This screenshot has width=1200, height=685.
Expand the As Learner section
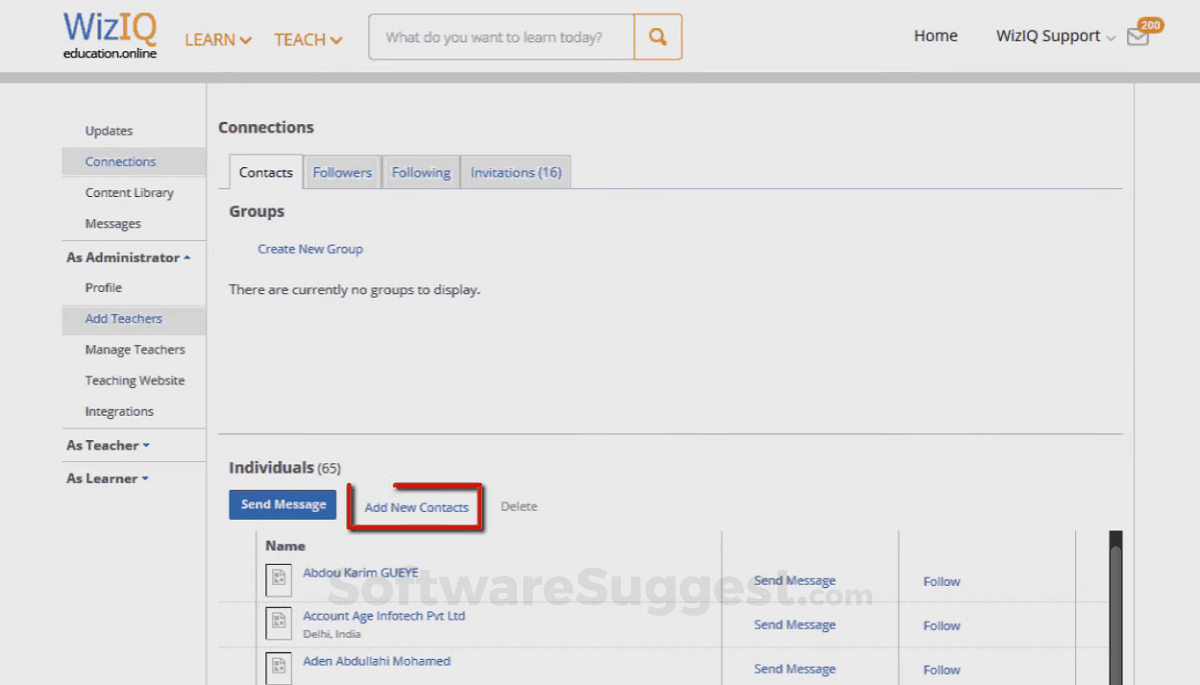[107, 478]
